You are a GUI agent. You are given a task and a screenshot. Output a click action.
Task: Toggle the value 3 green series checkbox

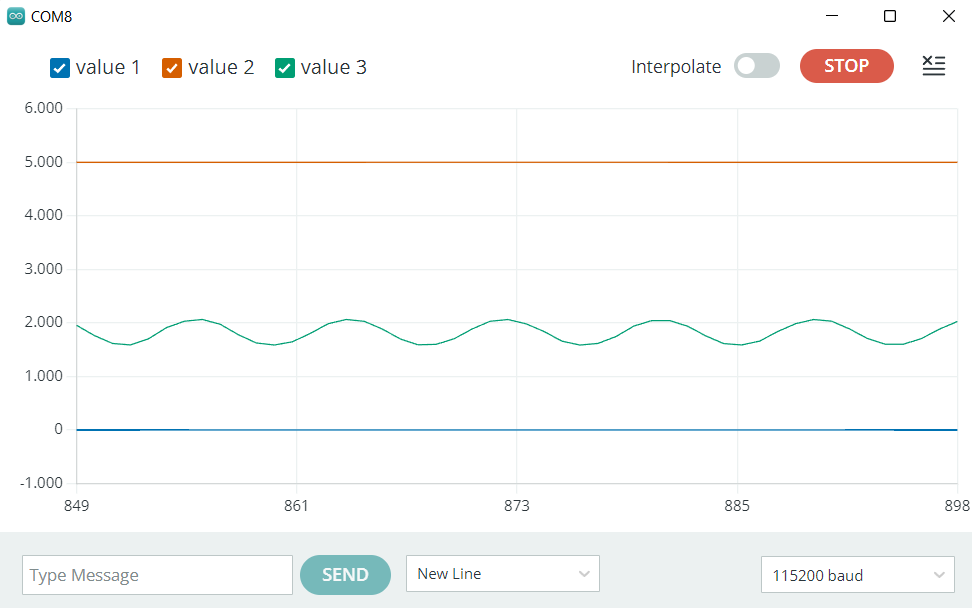[x=285, y=68]
